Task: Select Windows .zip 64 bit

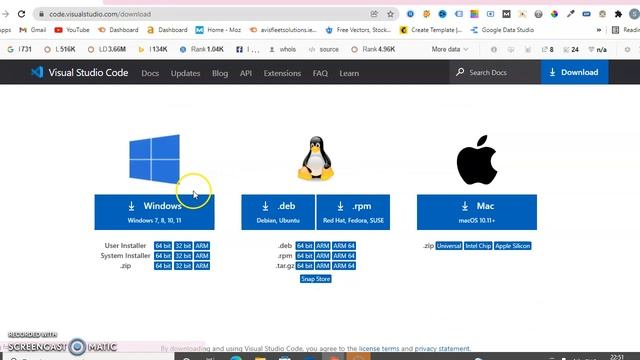Action: [163, 266]
